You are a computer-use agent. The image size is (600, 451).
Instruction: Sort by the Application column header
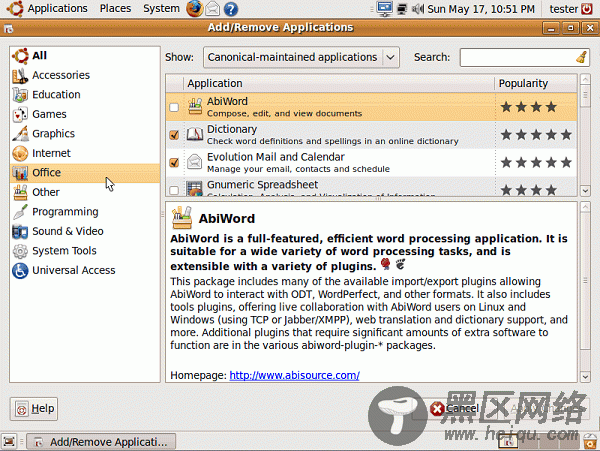(339, 83)
